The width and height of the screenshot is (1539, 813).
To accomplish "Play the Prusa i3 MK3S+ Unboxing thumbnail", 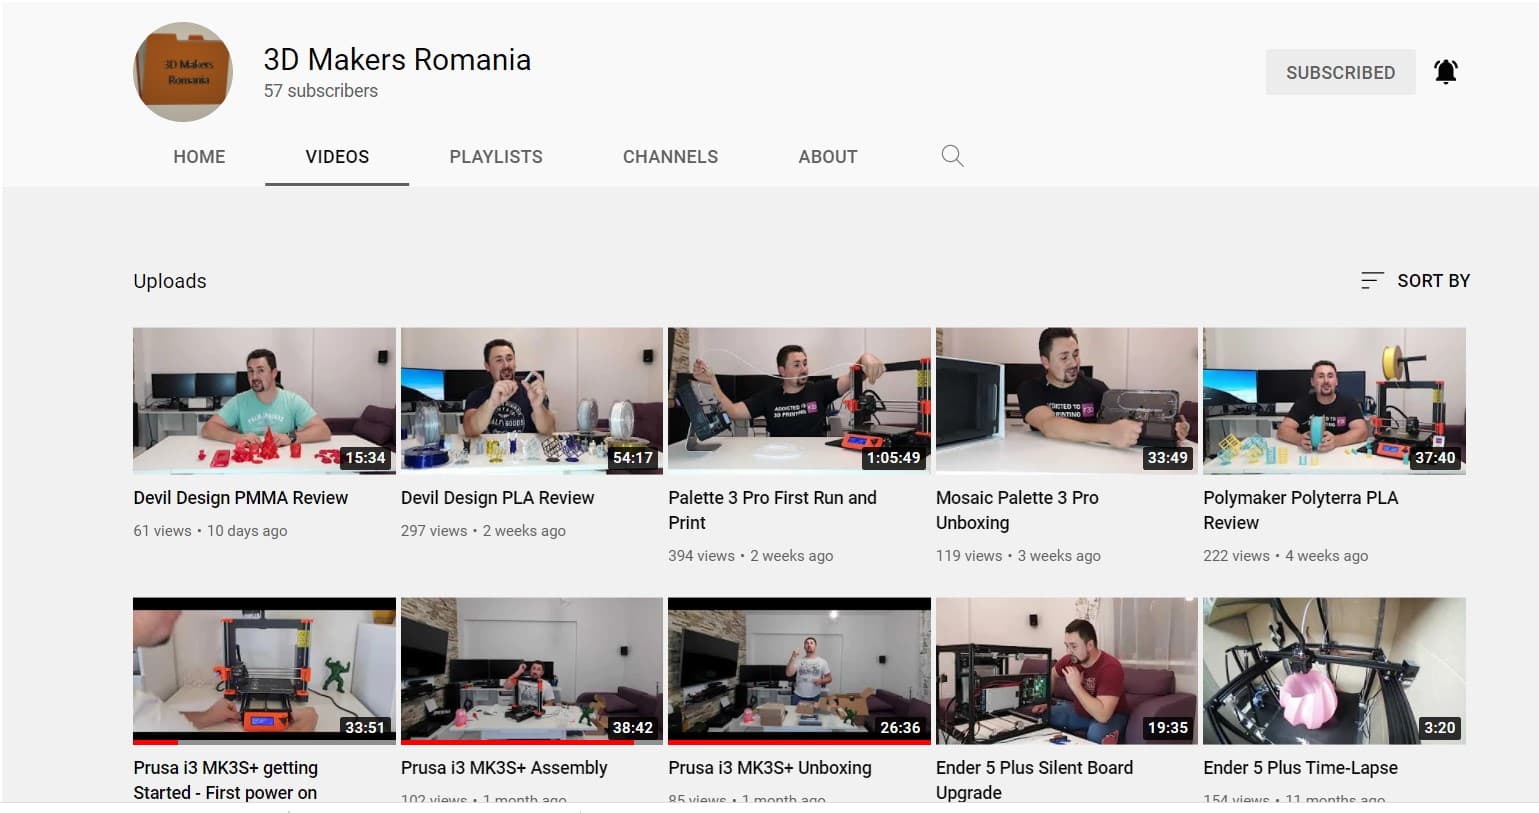I will pyautogui.click(x=799, y=671).
